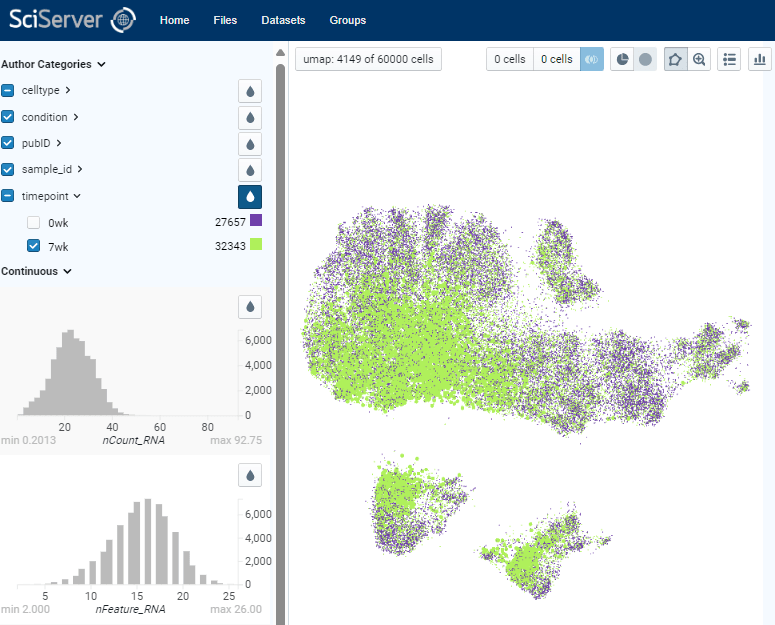
Task: Click the max 26.00 label
Action: click(236, 609)
